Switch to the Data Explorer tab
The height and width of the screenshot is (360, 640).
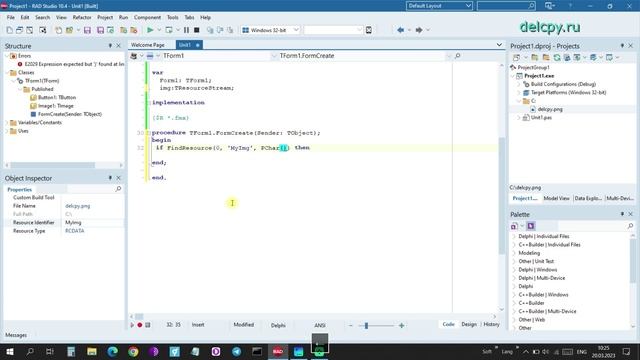click(588, 198)
